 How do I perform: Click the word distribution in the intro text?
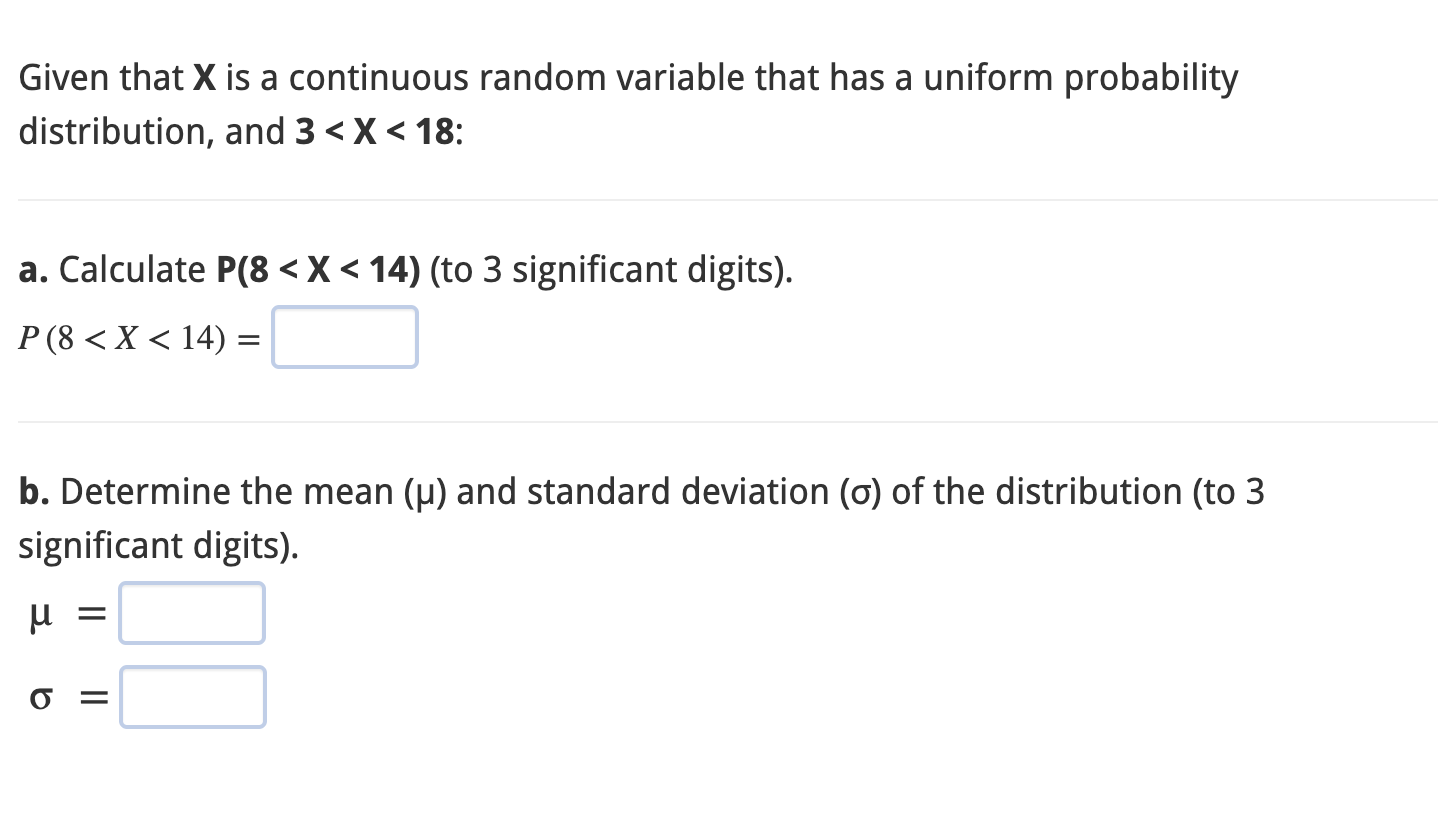click(x=113, y=131)
